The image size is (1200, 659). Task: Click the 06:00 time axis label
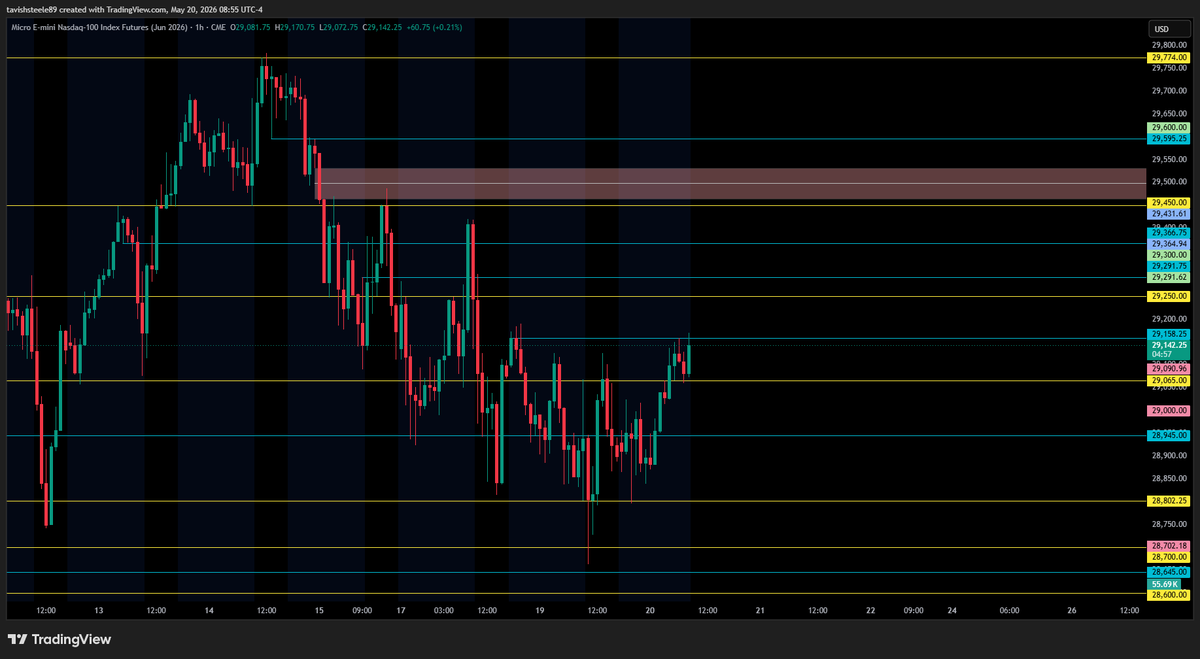[x=1008, y=610]
